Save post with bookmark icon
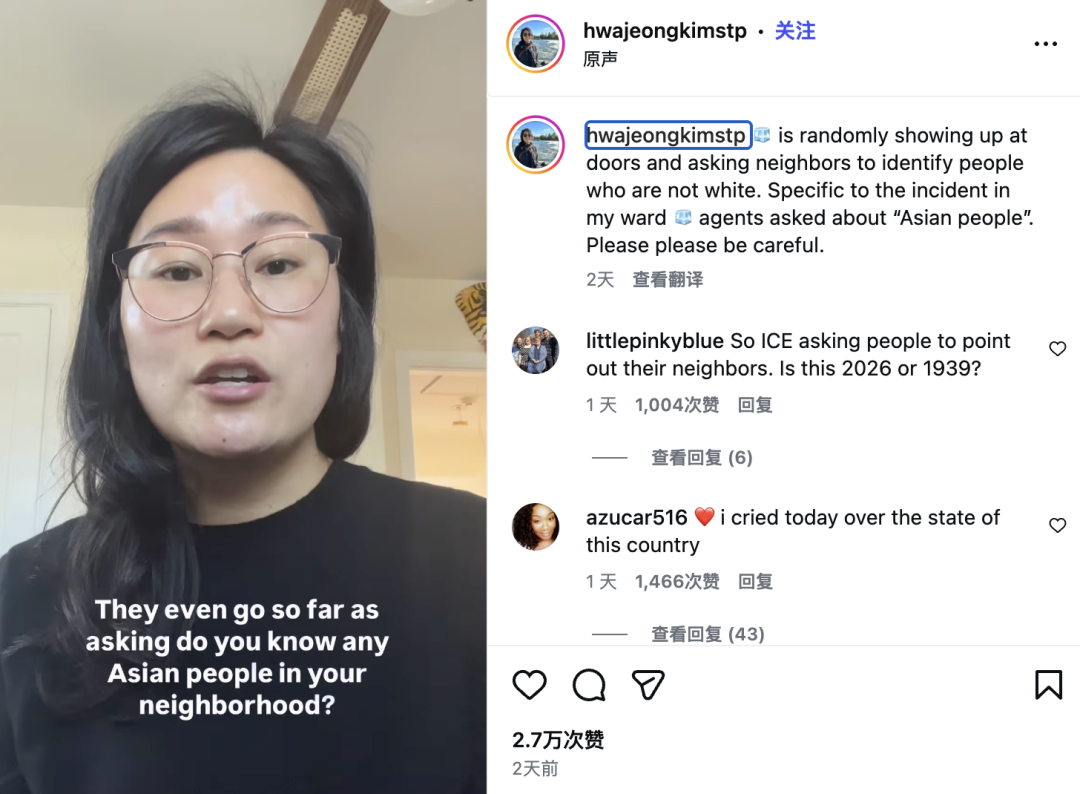Screen dimensions: 1080x794 [x=1048, y=685]
